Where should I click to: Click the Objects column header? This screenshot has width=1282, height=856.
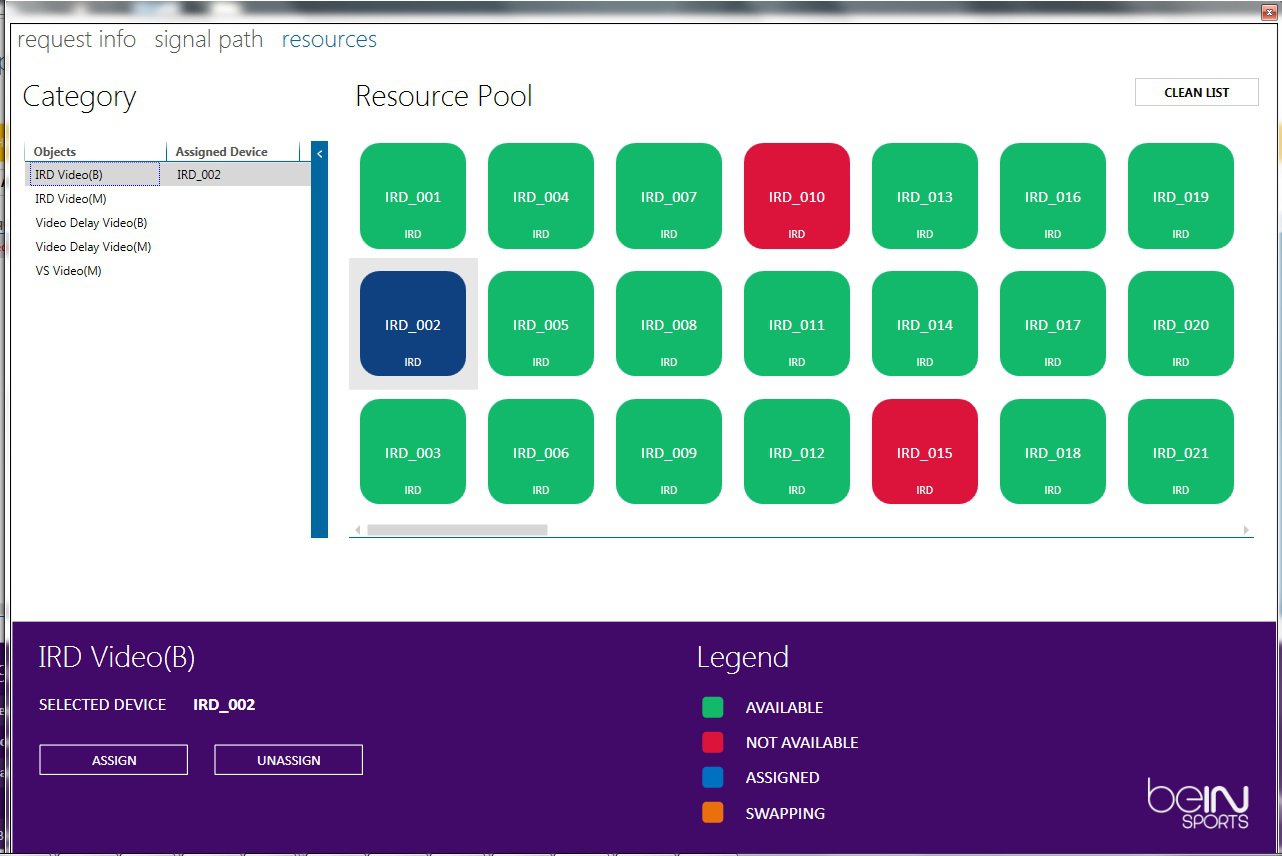pyautogui.click(x=96, y=152)
